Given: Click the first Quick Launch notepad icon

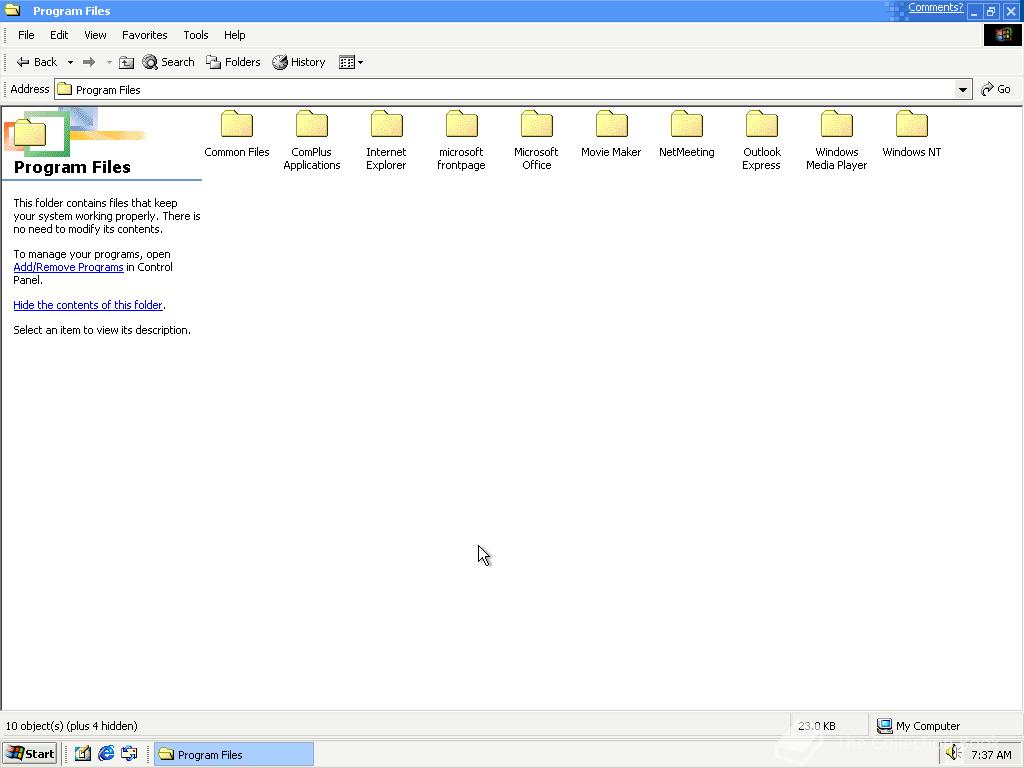Looking at the screenshot, I should (x=83, y=754).
